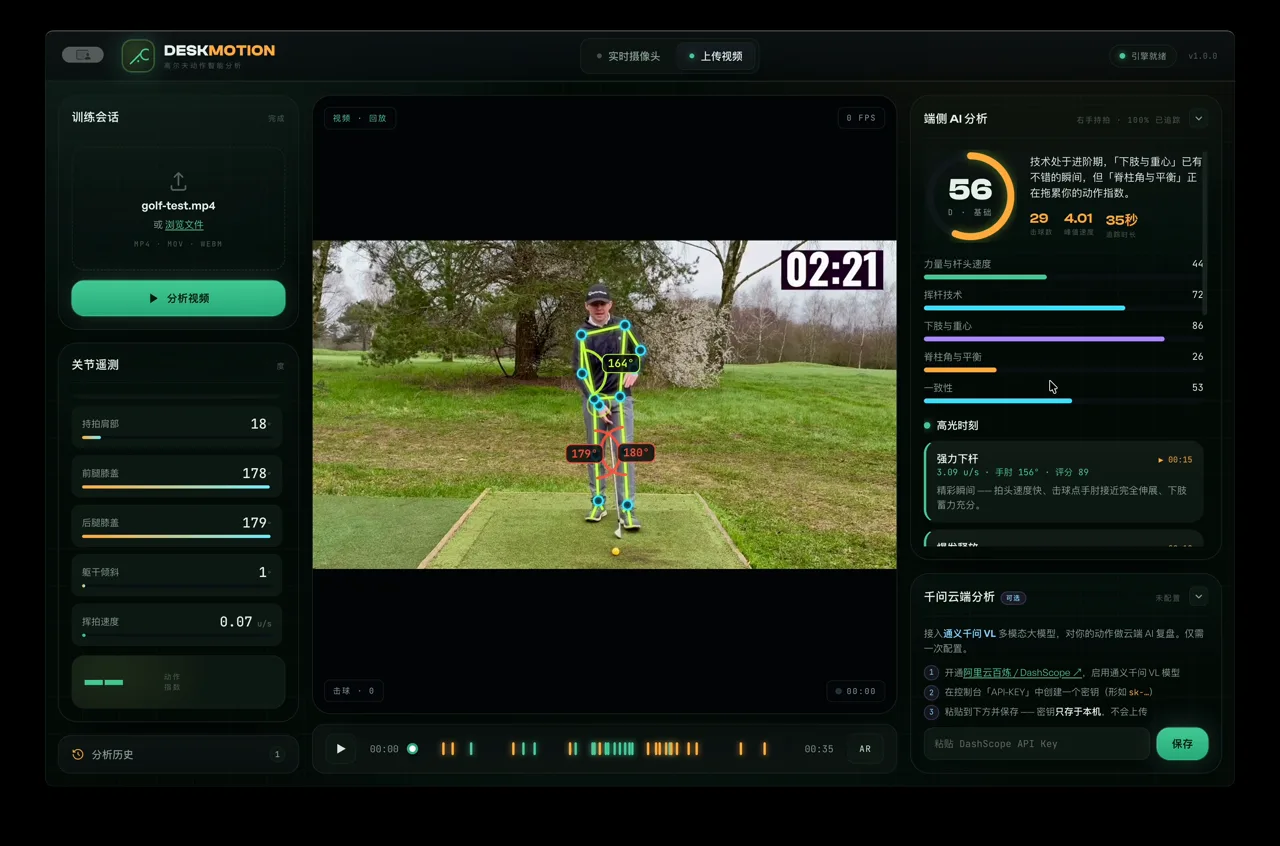The width and height of the screenshot is (1280, 846).
Task: Open the 浏览文件 link
Action: [x=184, y=225]
